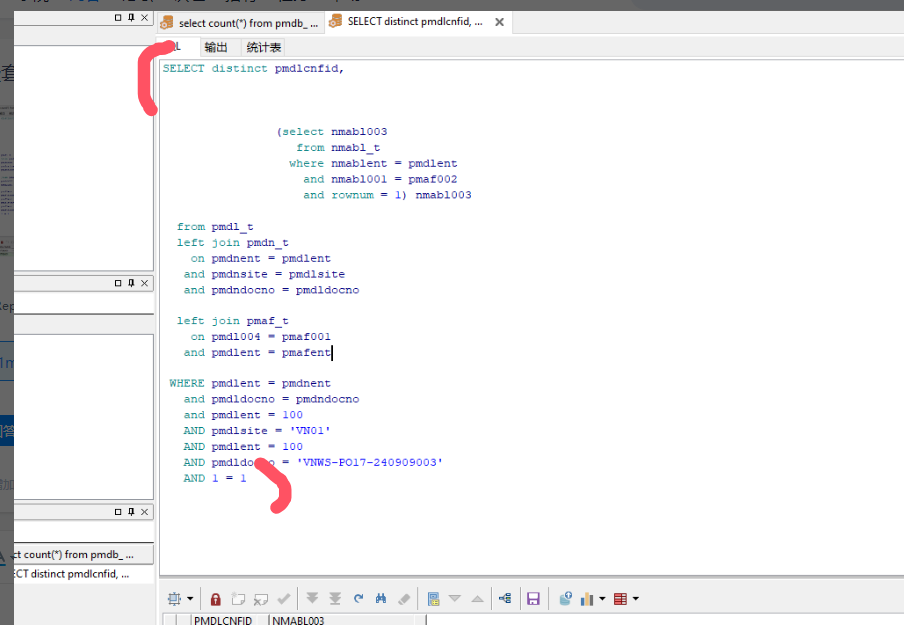The height and width of the screenshot is (625, 904).
Task: Switch to the 统计表 tab
Action: click(264, 47)
